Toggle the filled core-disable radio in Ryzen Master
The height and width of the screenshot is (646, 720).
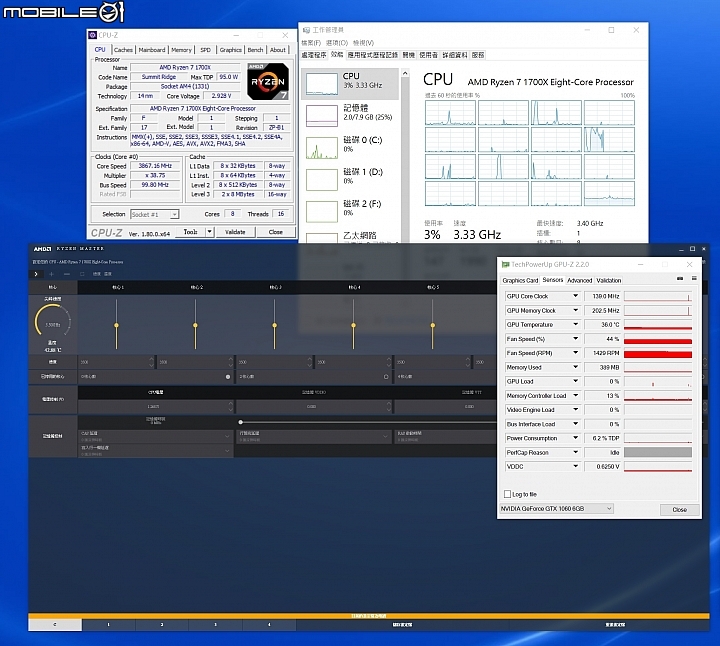(228, 376)
